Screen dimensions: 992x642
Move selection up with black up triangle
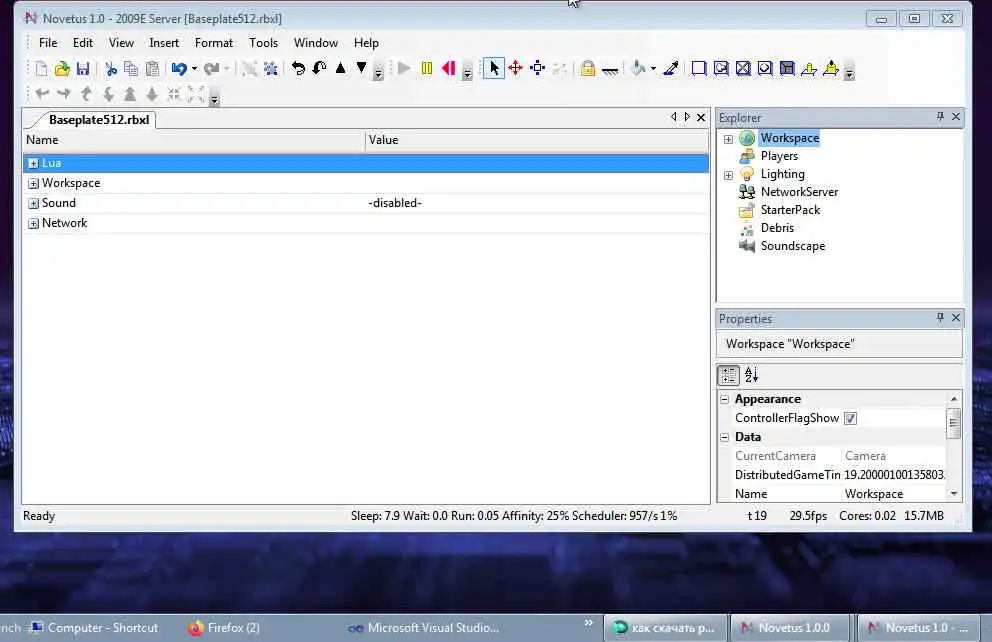(x=340, y=68)
